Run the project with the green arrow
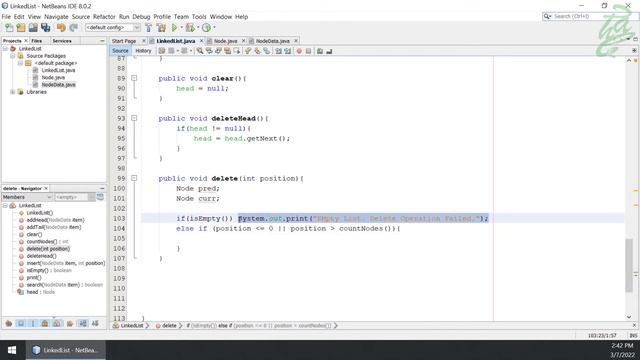Image resolution: width=640 pixels, height=360 pixels. tap(174, 27)
